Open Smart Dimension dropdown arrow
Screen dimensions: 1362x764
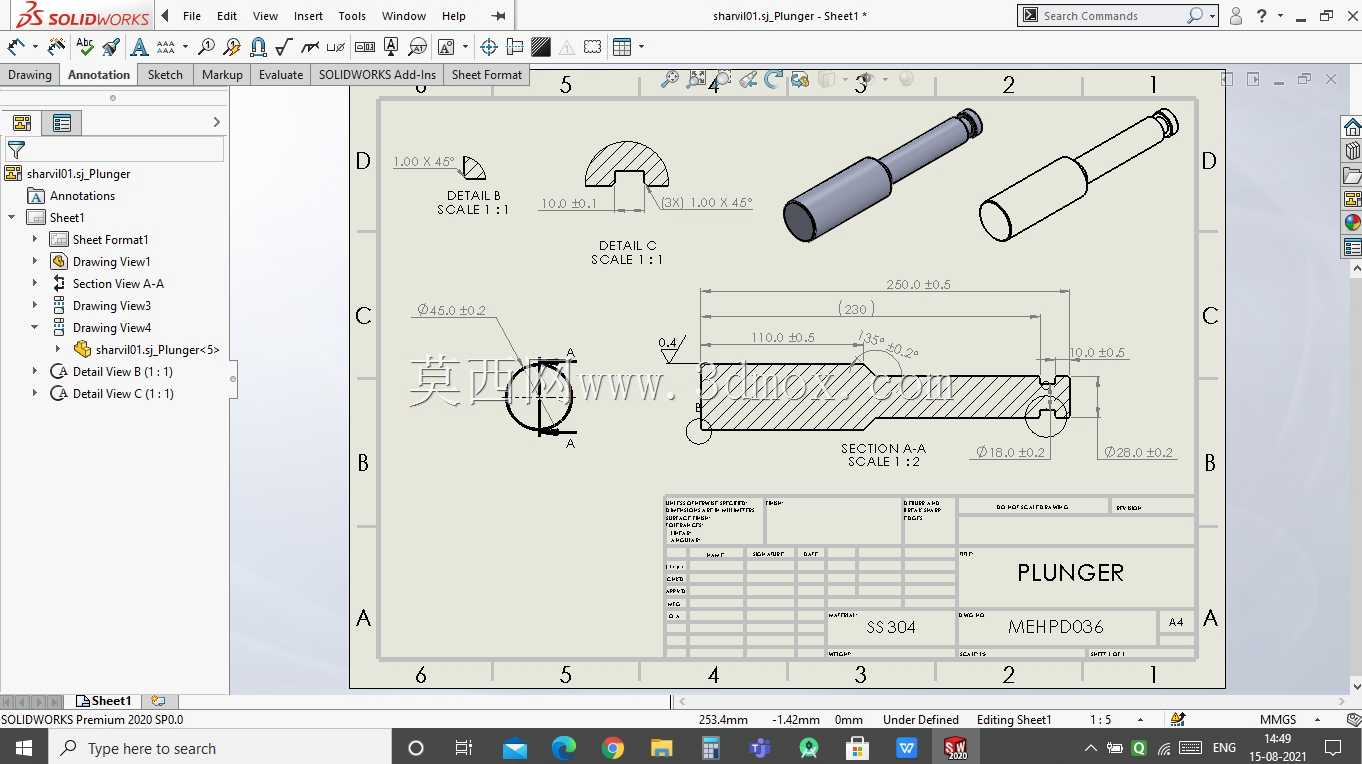tap(35, 46)
